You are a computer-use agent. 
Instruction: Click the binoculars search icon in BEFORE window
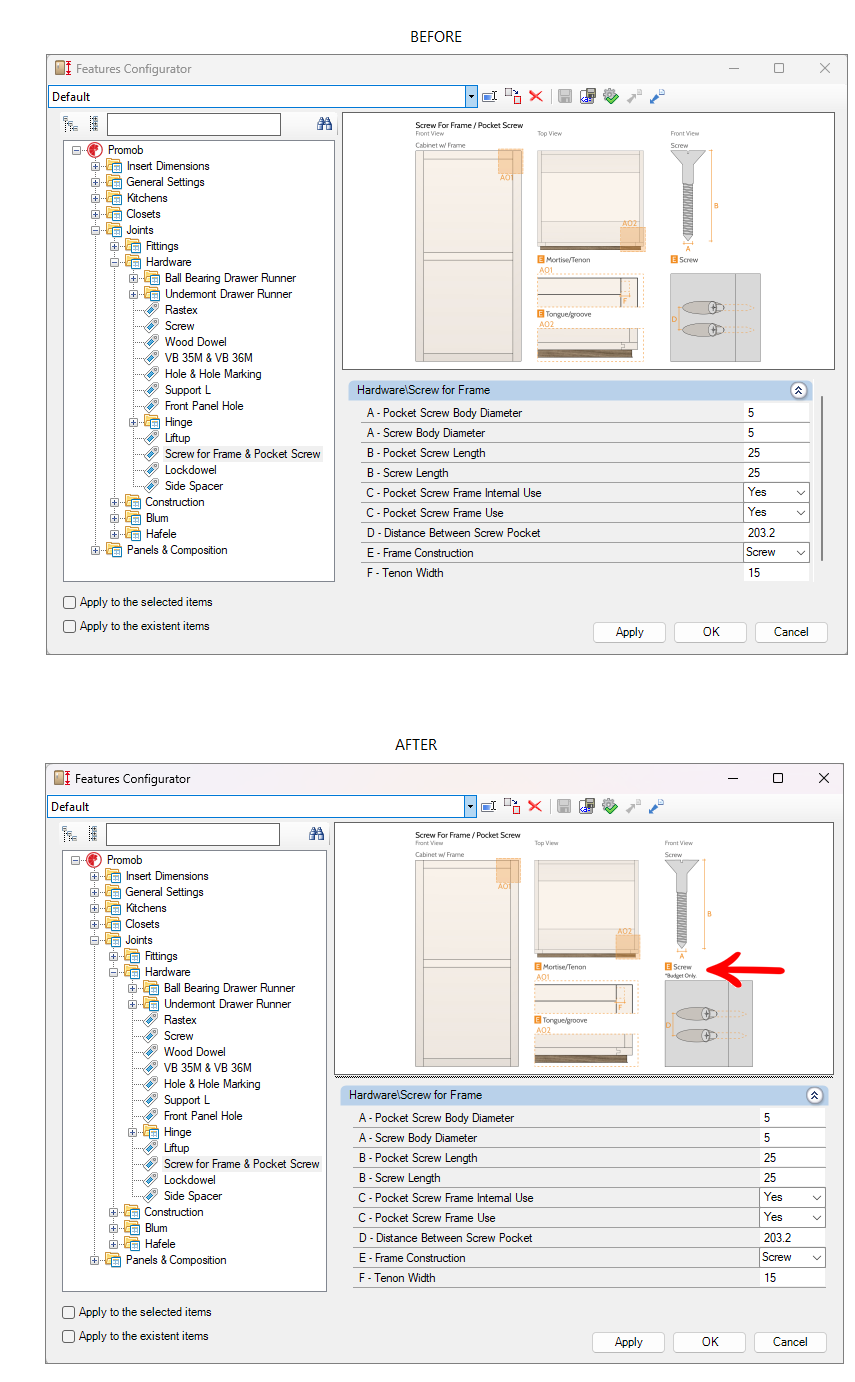[x=324, y=124]
